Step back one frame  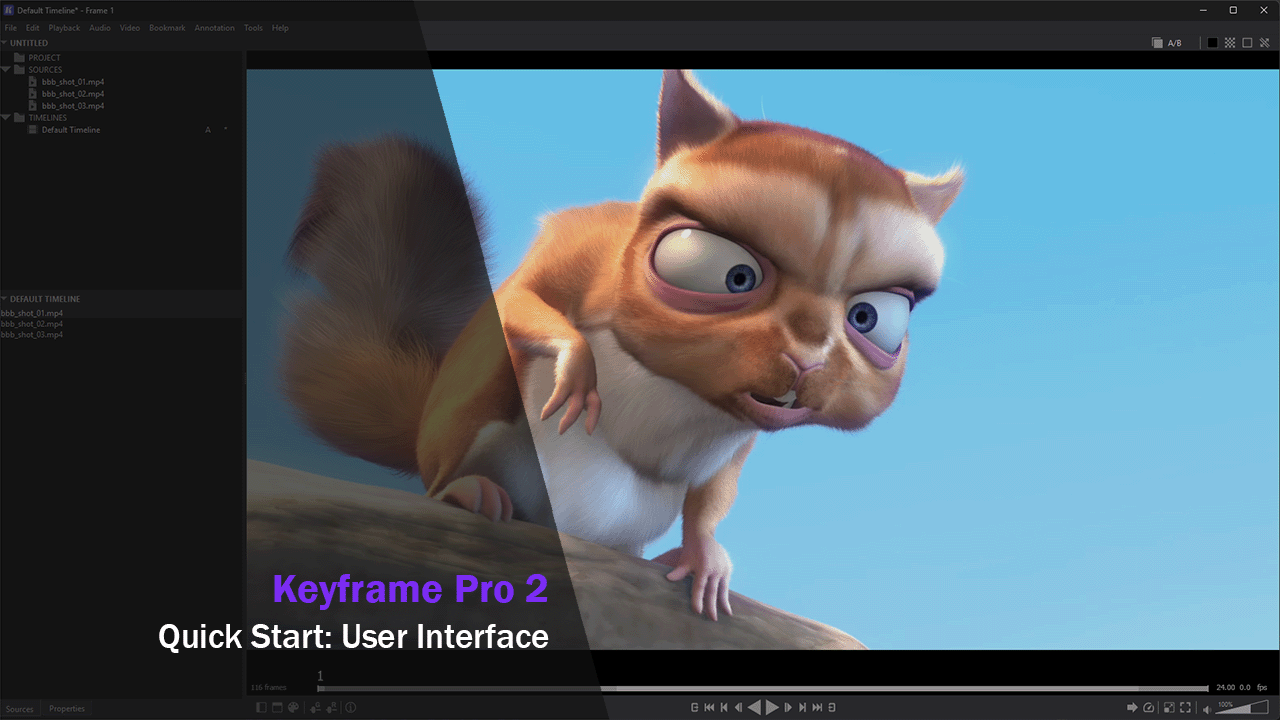click(739, 708)
